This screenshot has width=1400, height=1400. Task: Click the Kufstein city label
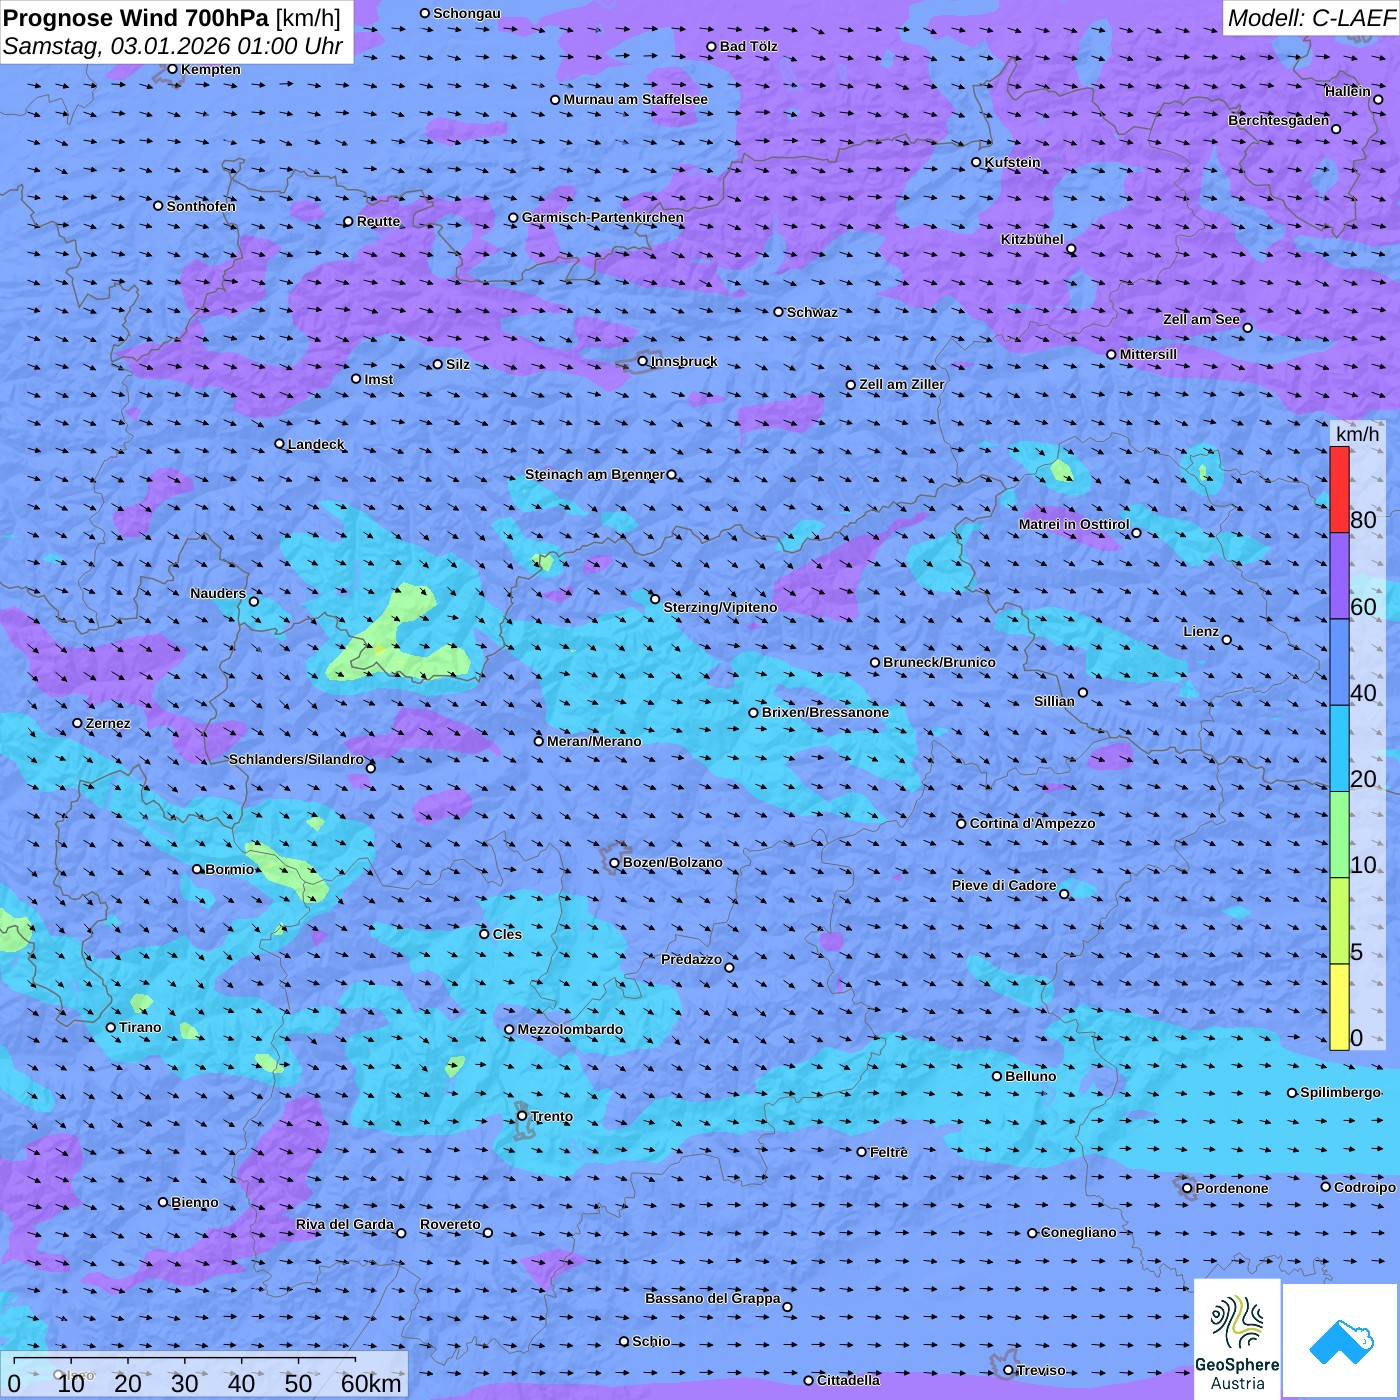[x=1012, y=162]
